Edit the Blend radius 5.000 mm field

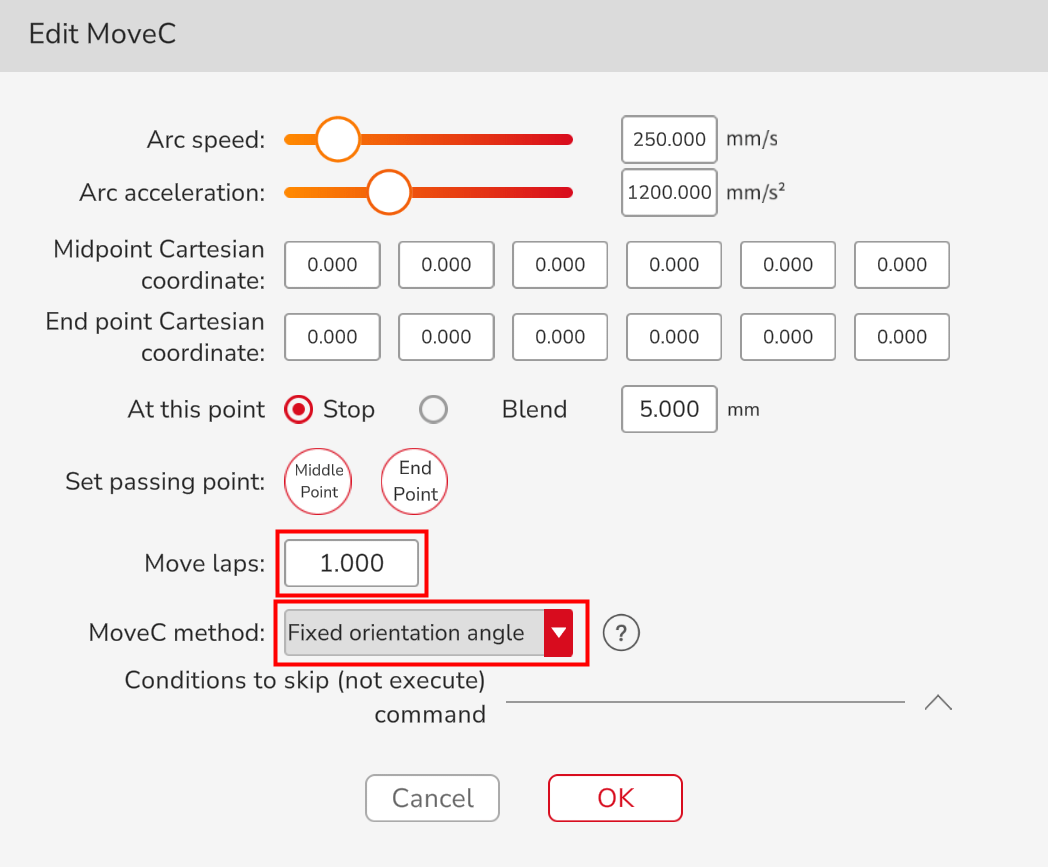click(669, 409)
